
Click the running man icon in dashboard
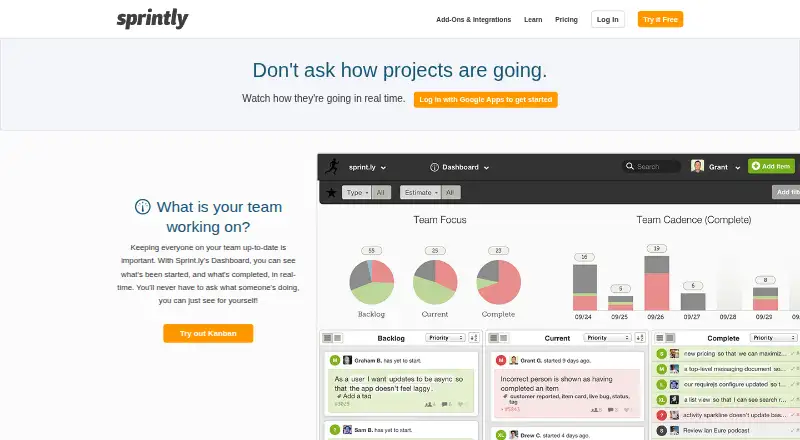[x=332, y=166]
